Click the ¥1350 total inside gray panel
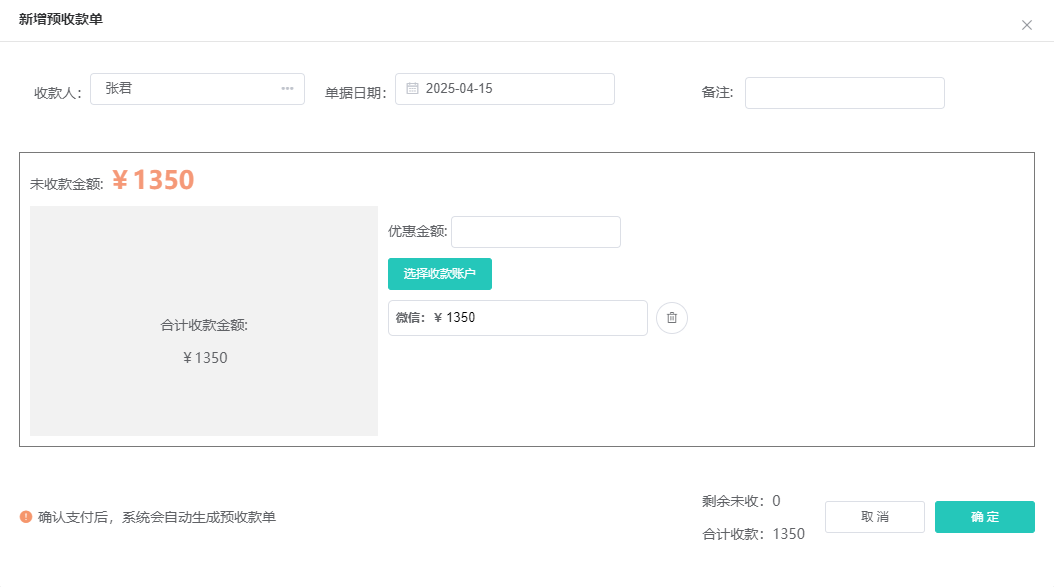Image resolution: width=1054 pixels, height=587 pixels. coord(204,358)
